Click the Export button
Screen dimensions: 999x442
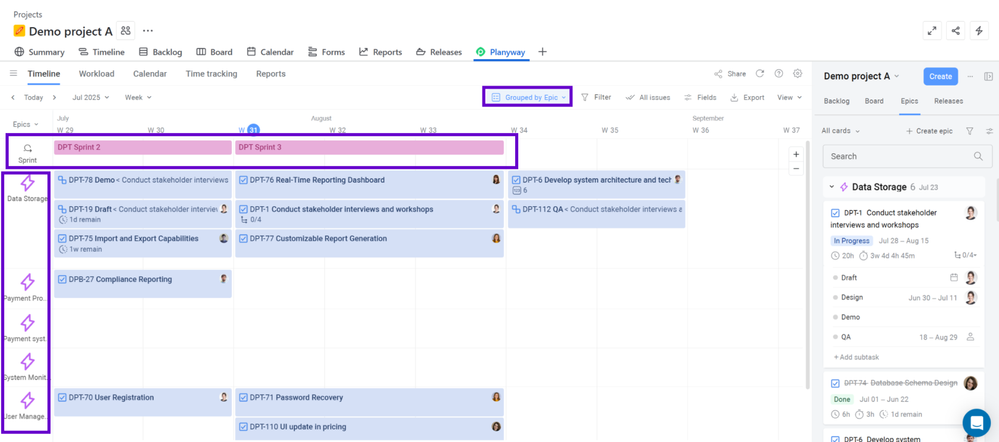[747, 97]
